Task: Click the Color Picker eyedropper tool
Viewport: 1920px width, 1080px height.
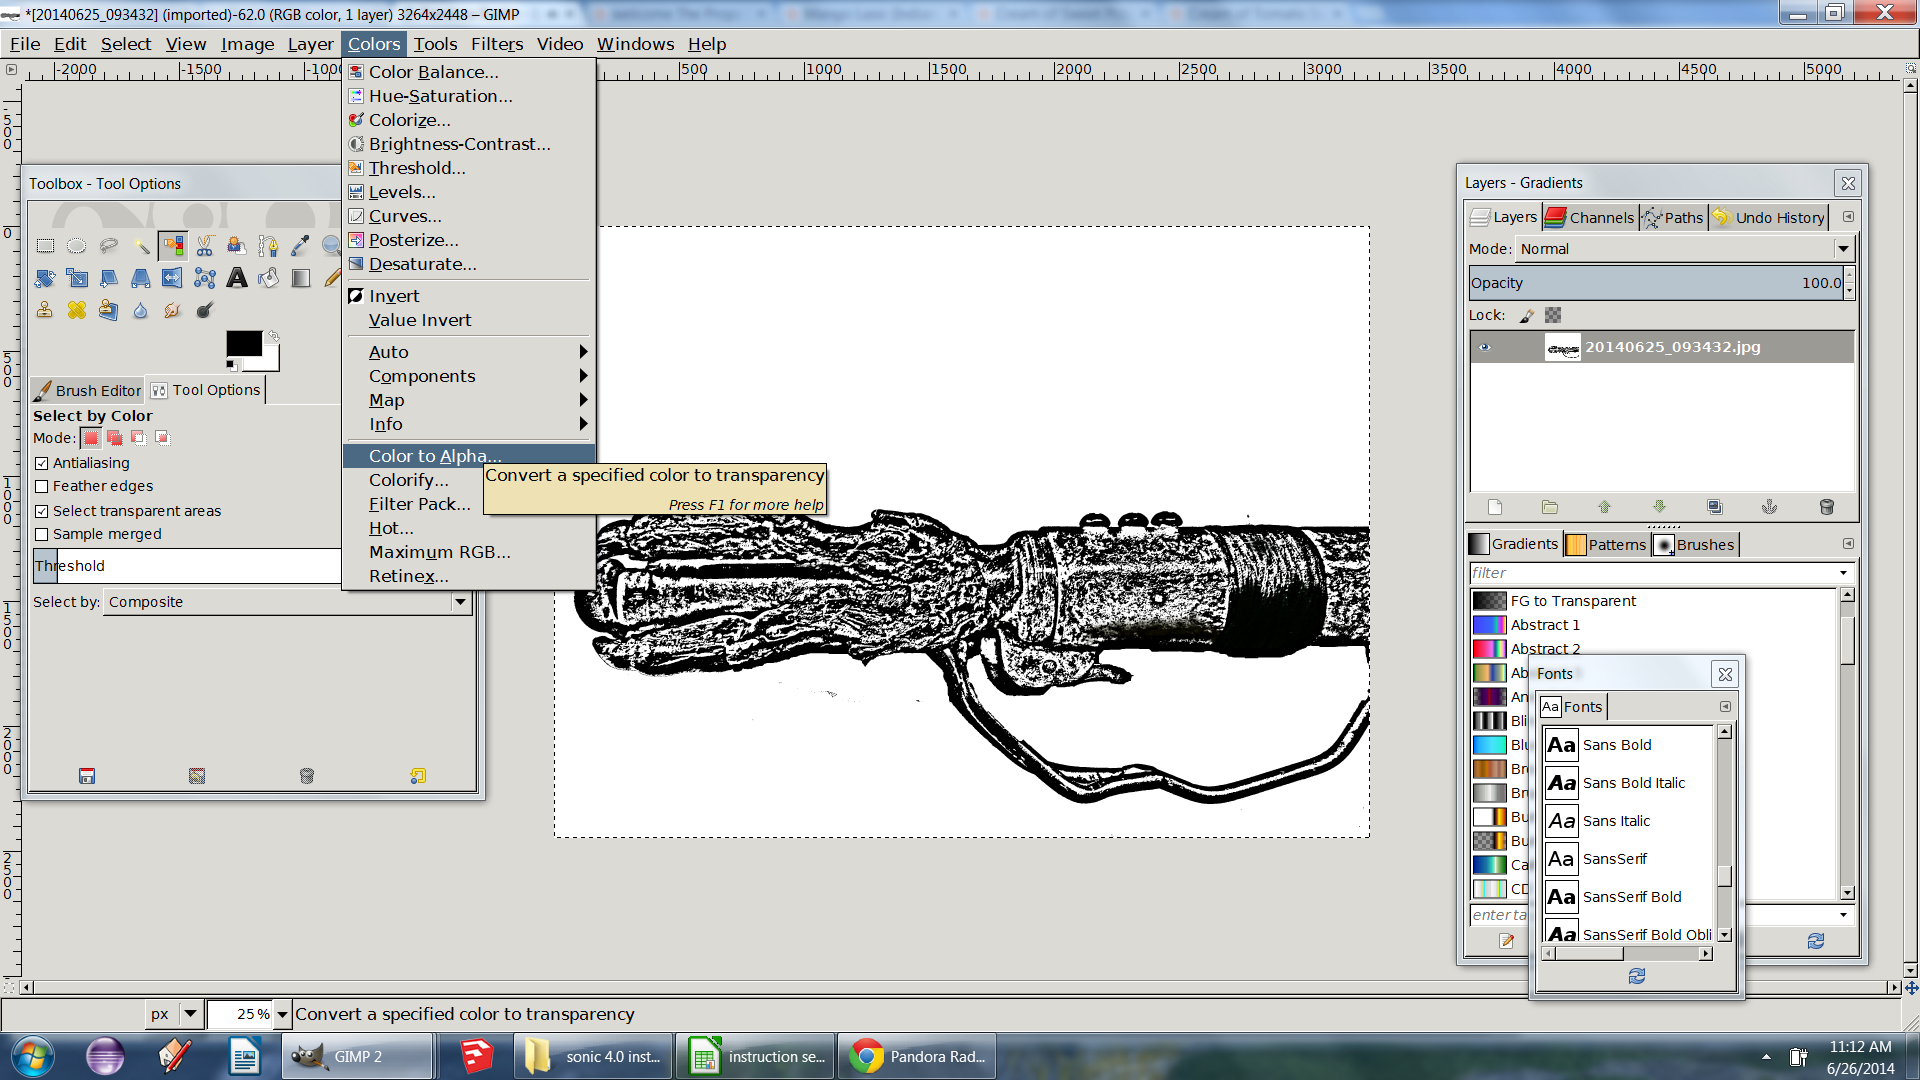Action: click(x=300, y=246)
